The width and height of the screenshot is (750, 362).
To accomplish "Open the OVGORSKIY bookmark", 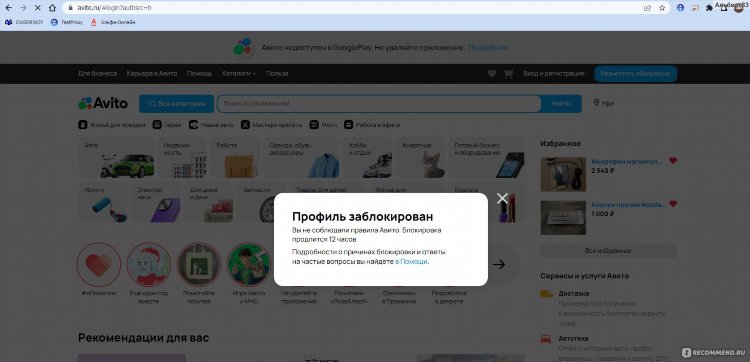I will click(x=24, y=22).
